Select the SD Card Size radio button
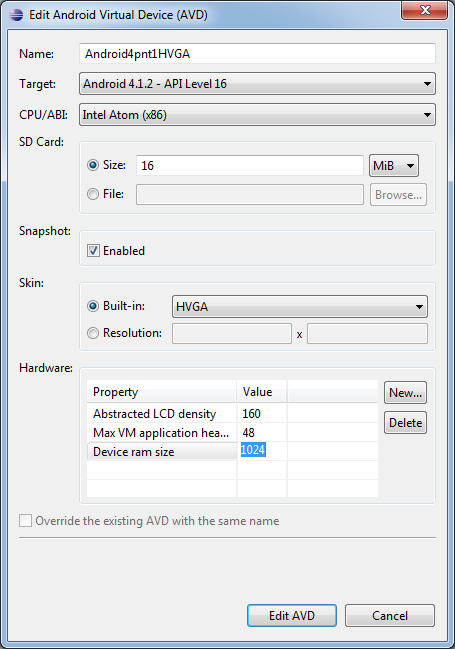Image resolution: width=455 pixels, height=649 pixels. (x=93, y=165)
